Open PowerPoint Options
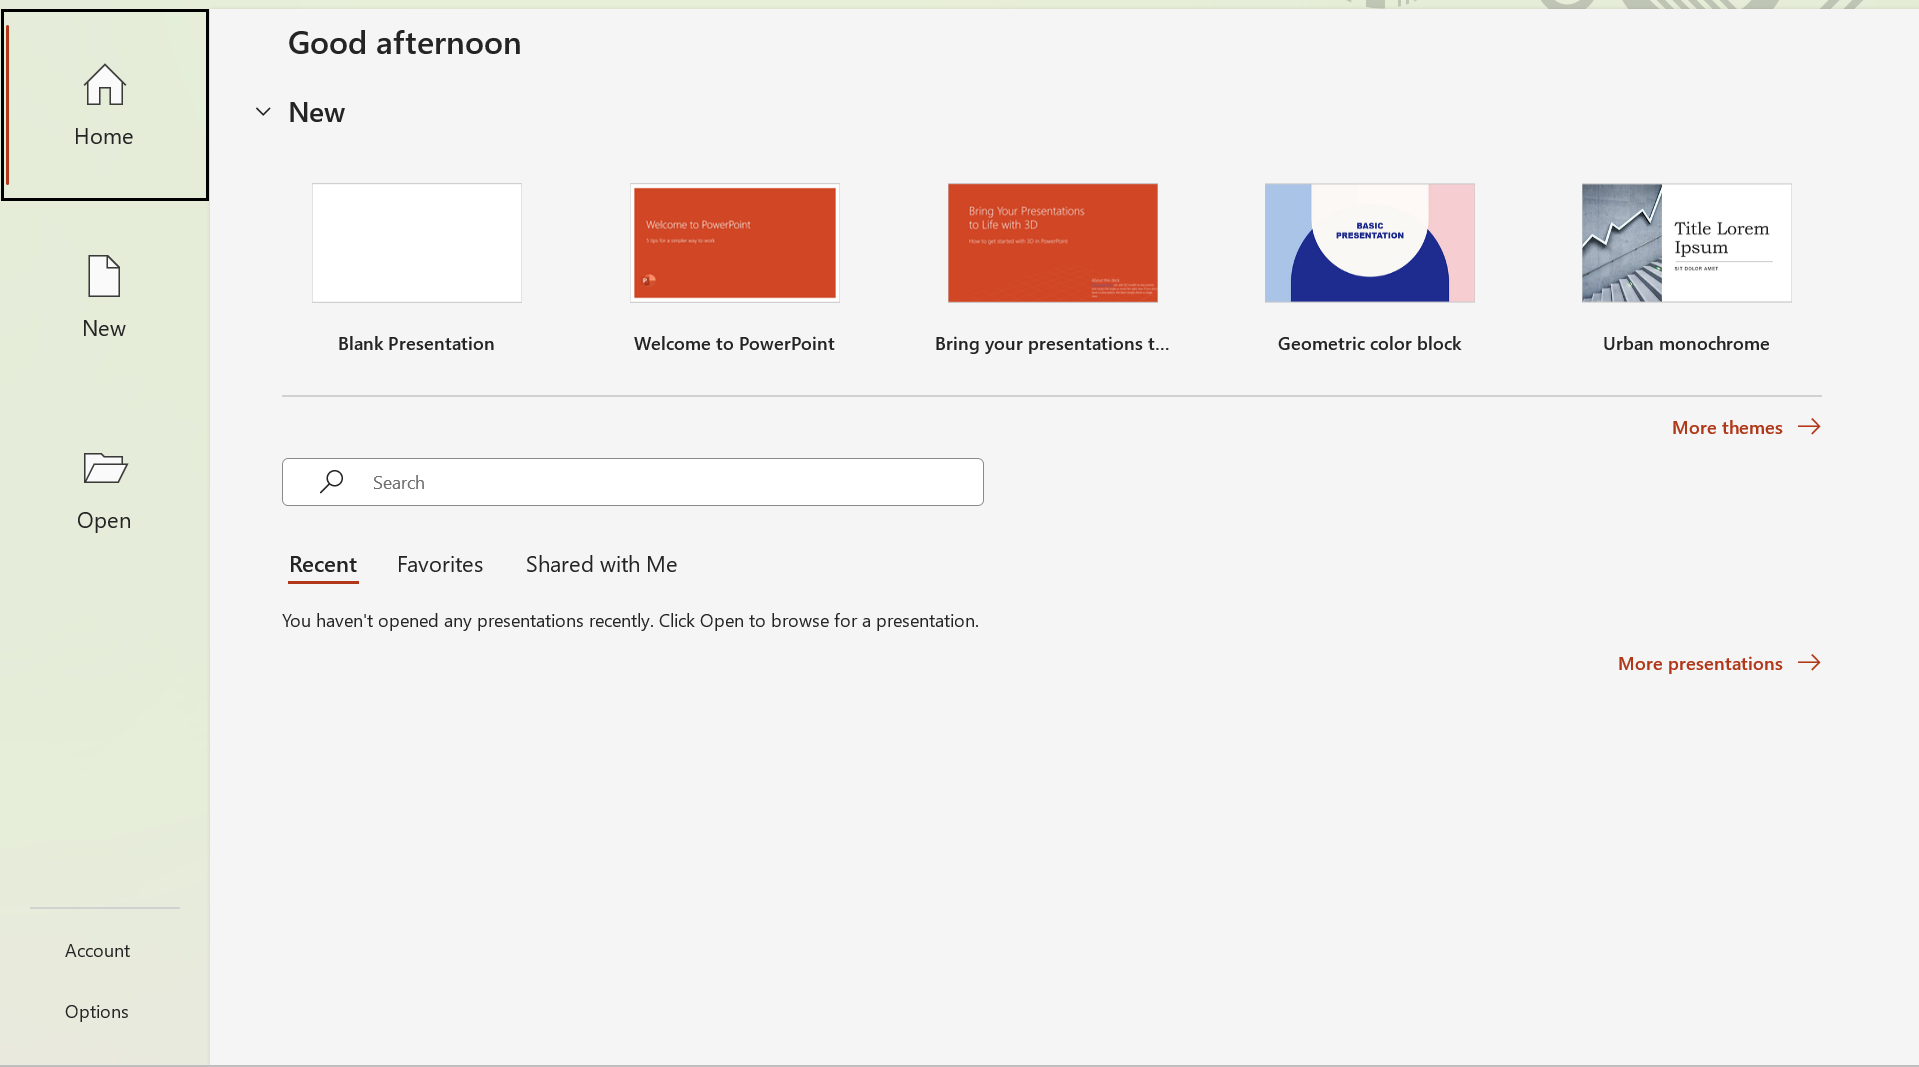 coord(97,1011)
